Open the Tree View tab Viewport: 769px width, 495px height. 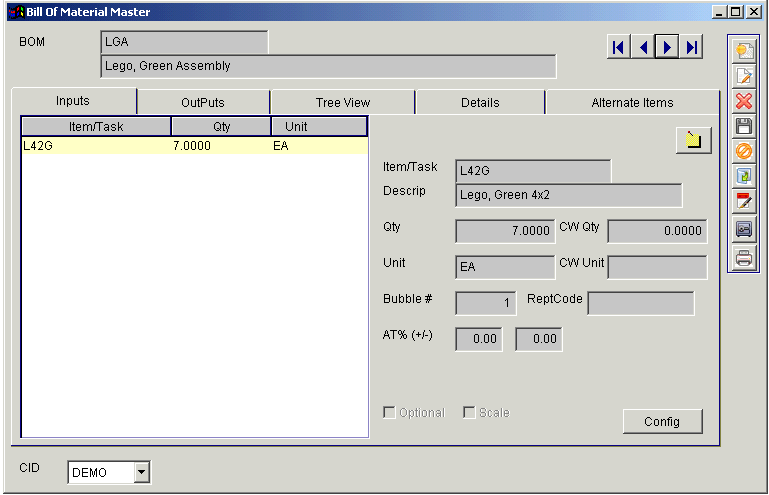(x=342, y=102)
